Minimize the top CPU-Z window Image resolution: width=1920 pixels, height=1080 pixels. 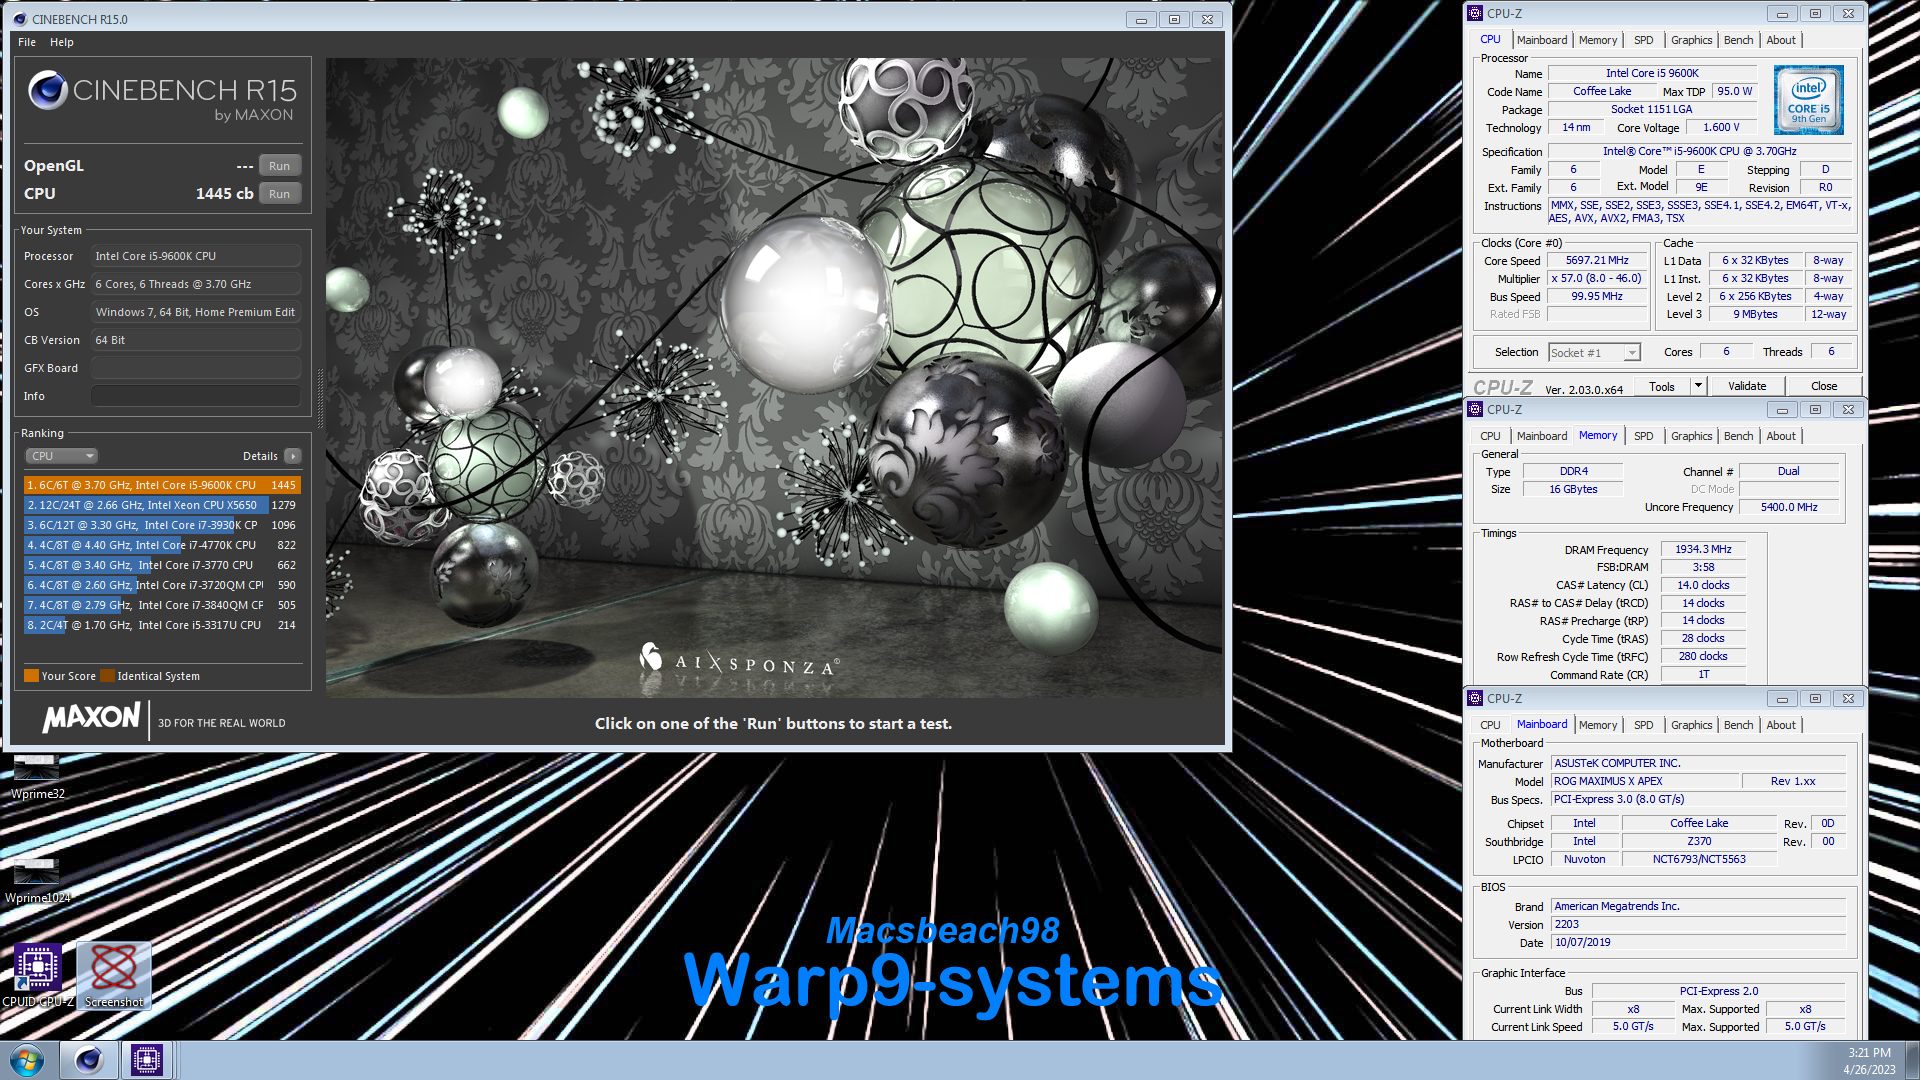pyautogui.click(x=1782, y=13)
